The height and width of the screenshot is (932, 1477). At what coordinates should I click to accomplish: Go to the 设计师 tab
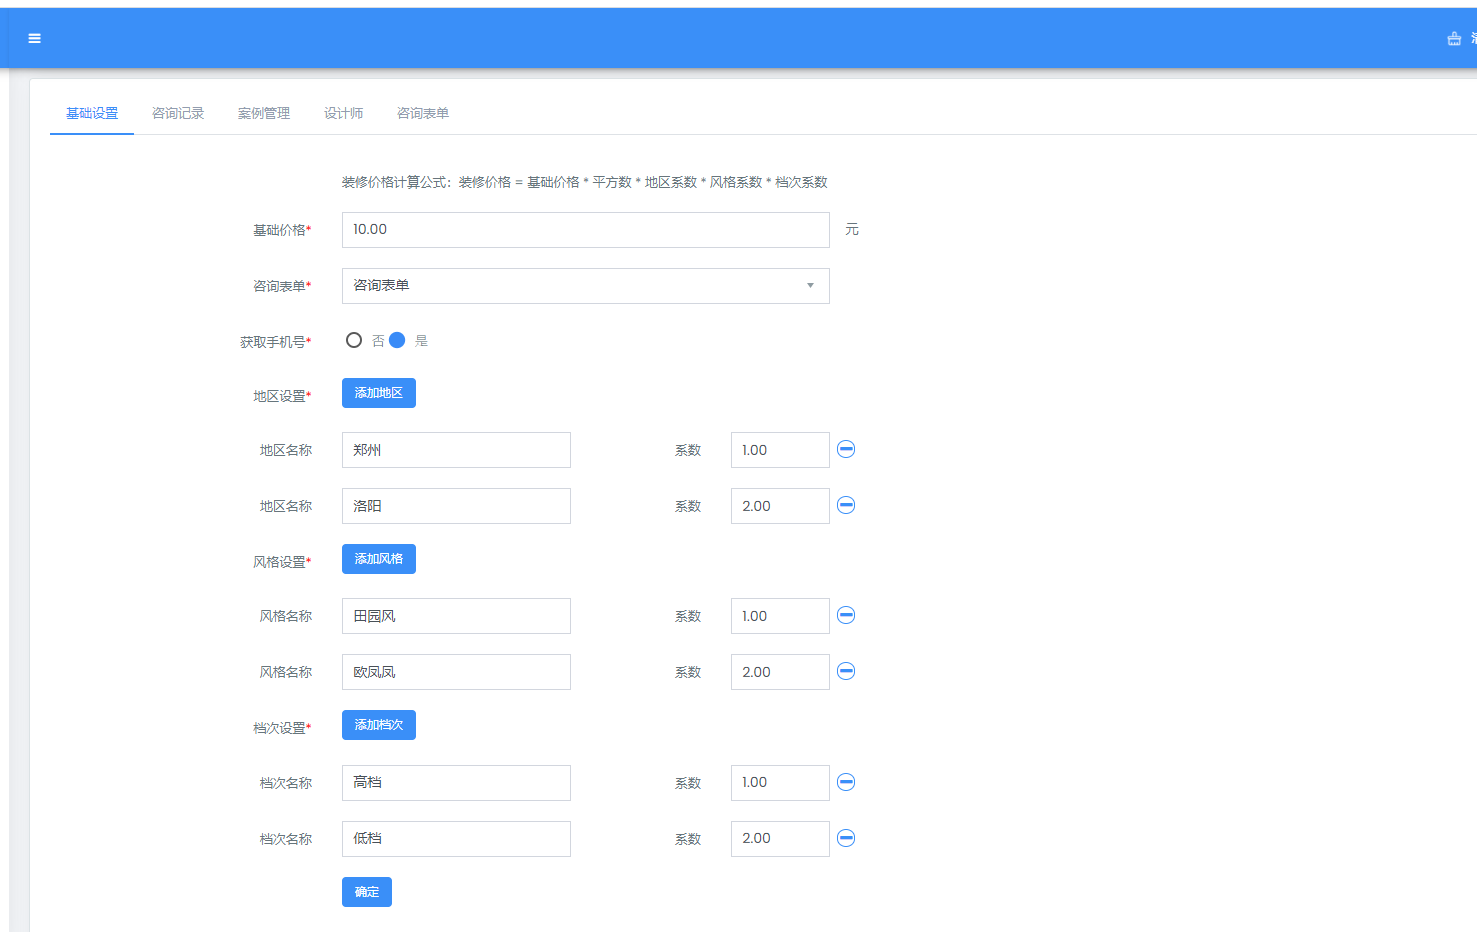pyautogui.click(x=343, y=113)
